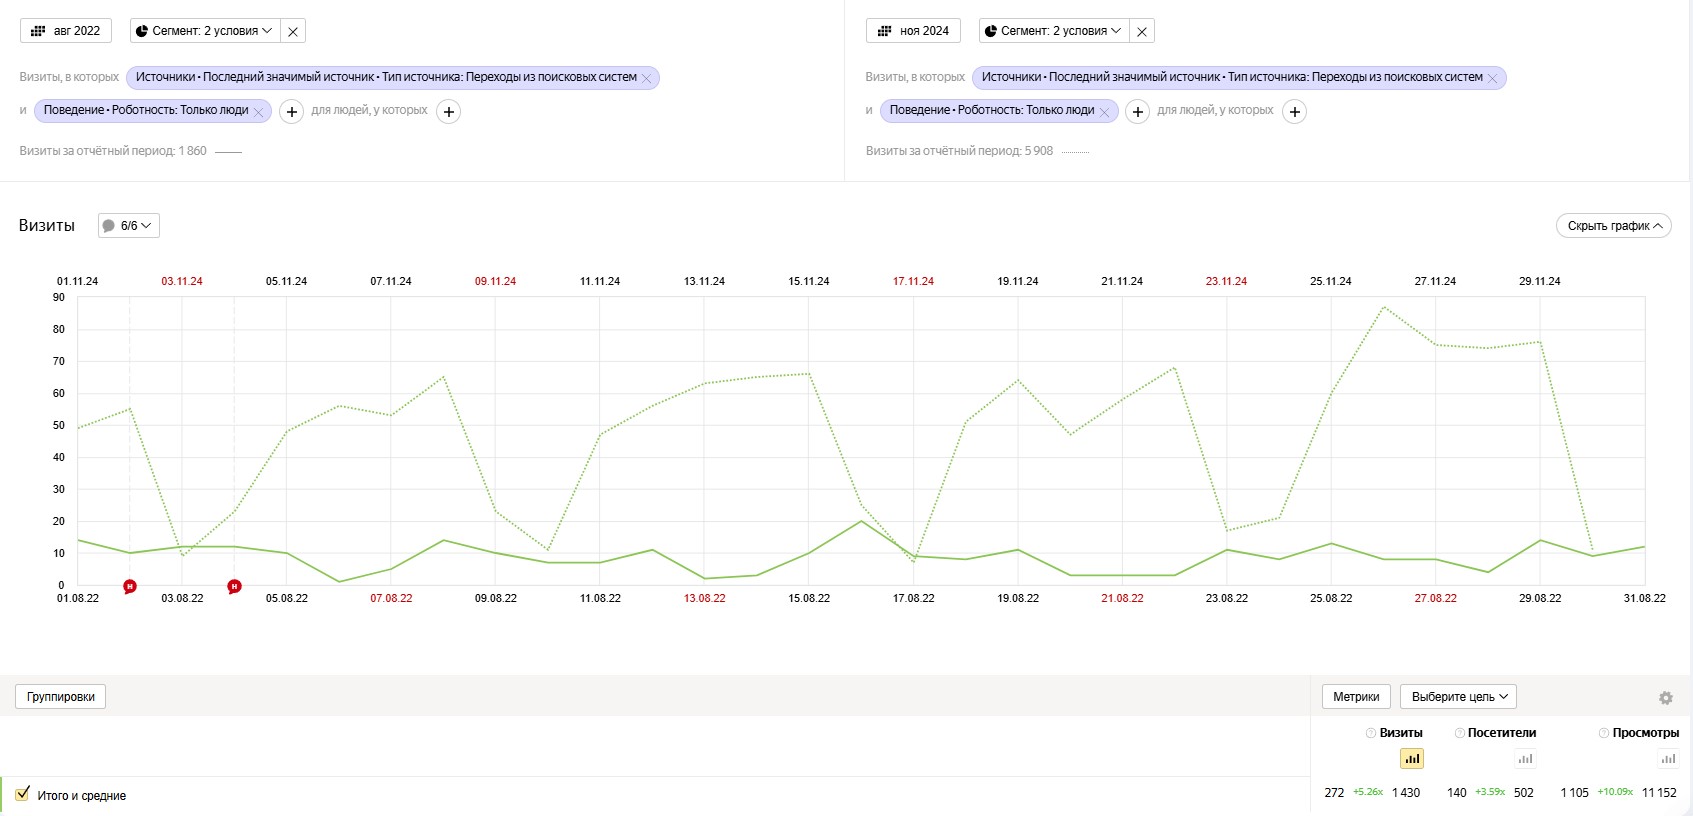Image resolution: width=1693 pixels, height=816 pixels.
Task: Select the radio circle next to Просмотры
Action: (x=1604, y=733)
